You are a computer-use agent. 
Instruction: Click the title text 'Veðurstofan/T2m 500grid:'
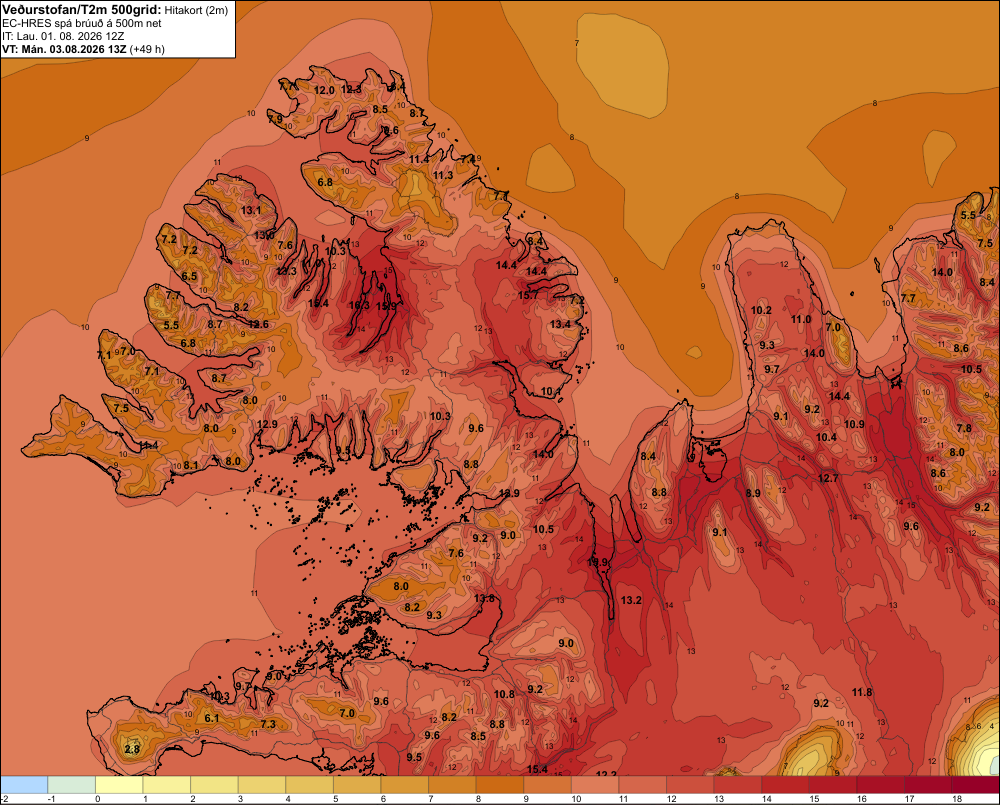click(x=82, y=10)
